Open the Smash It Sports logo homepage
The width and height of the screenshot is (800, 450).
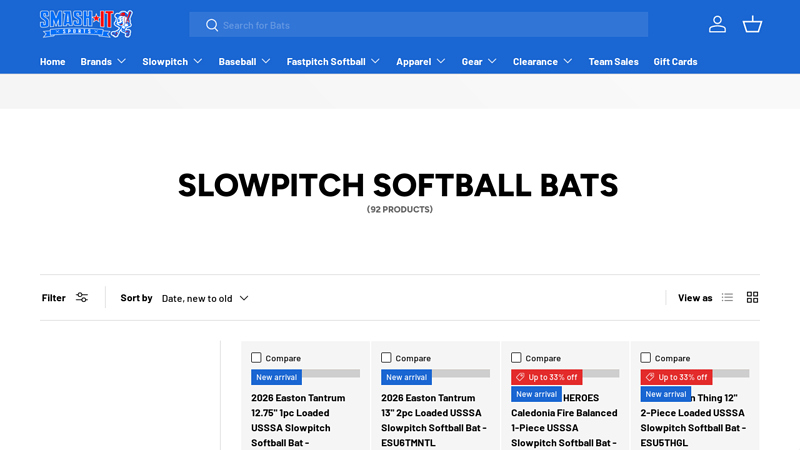click(86, 24)
